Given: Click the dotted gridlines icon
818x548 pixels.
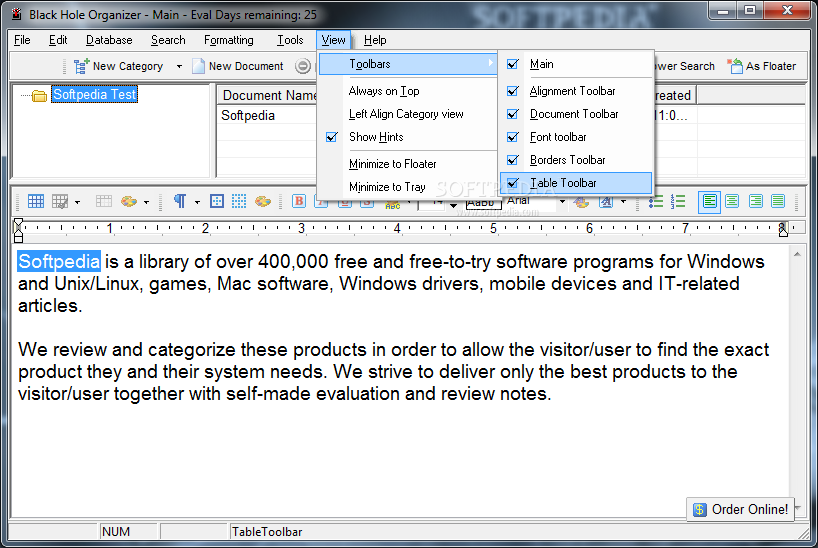Looking at the screenshot, I should [239, 201].
